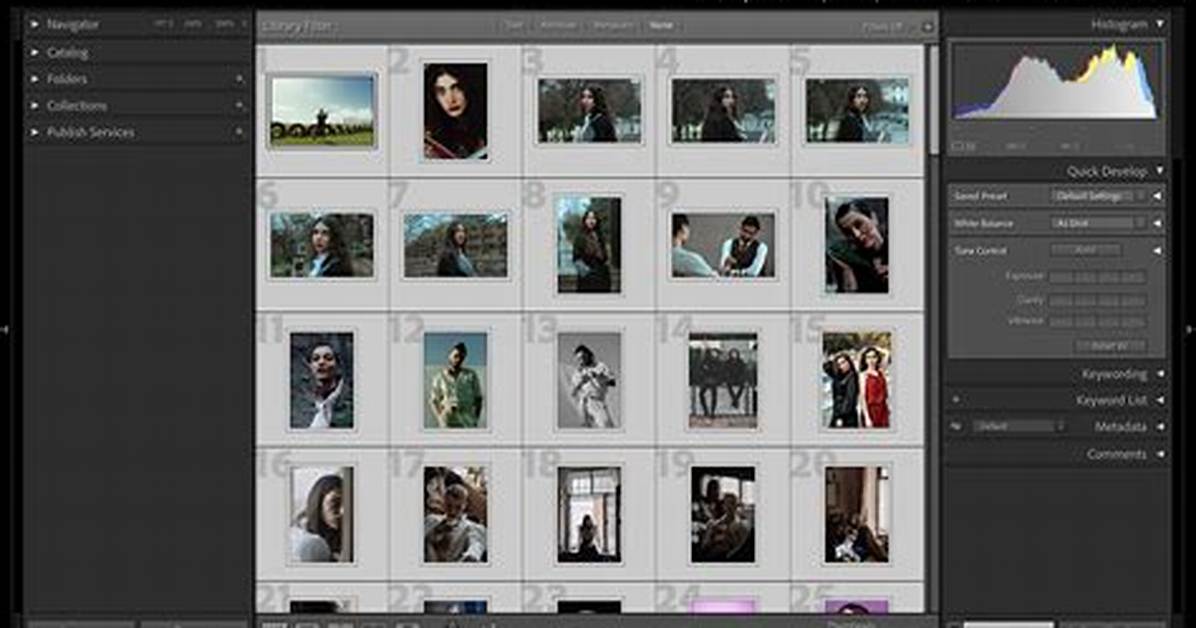This screenshot has height=628, width=1196.
Task: Expand the Navigator panel
Action: coord(34,24)
